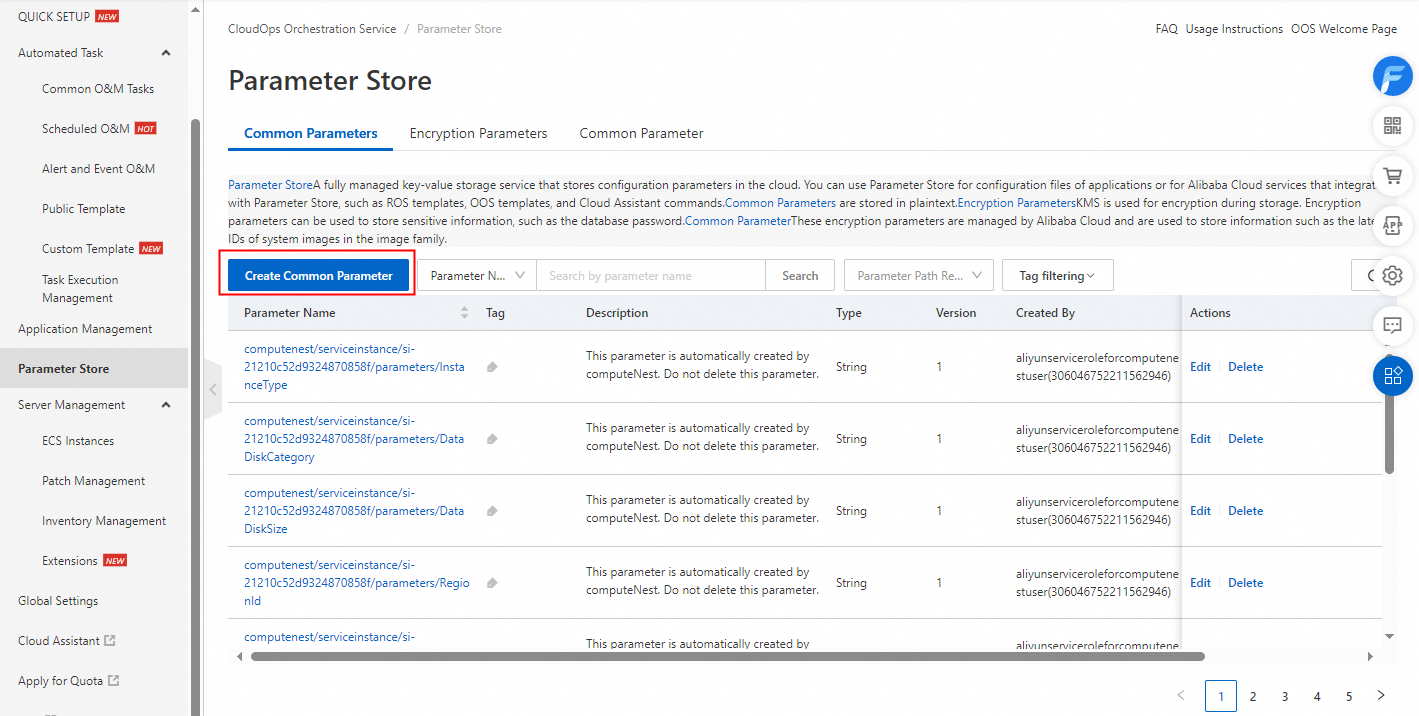Open the shopping cart floating icon
1419x716 pixels.
pos(1392,176)
